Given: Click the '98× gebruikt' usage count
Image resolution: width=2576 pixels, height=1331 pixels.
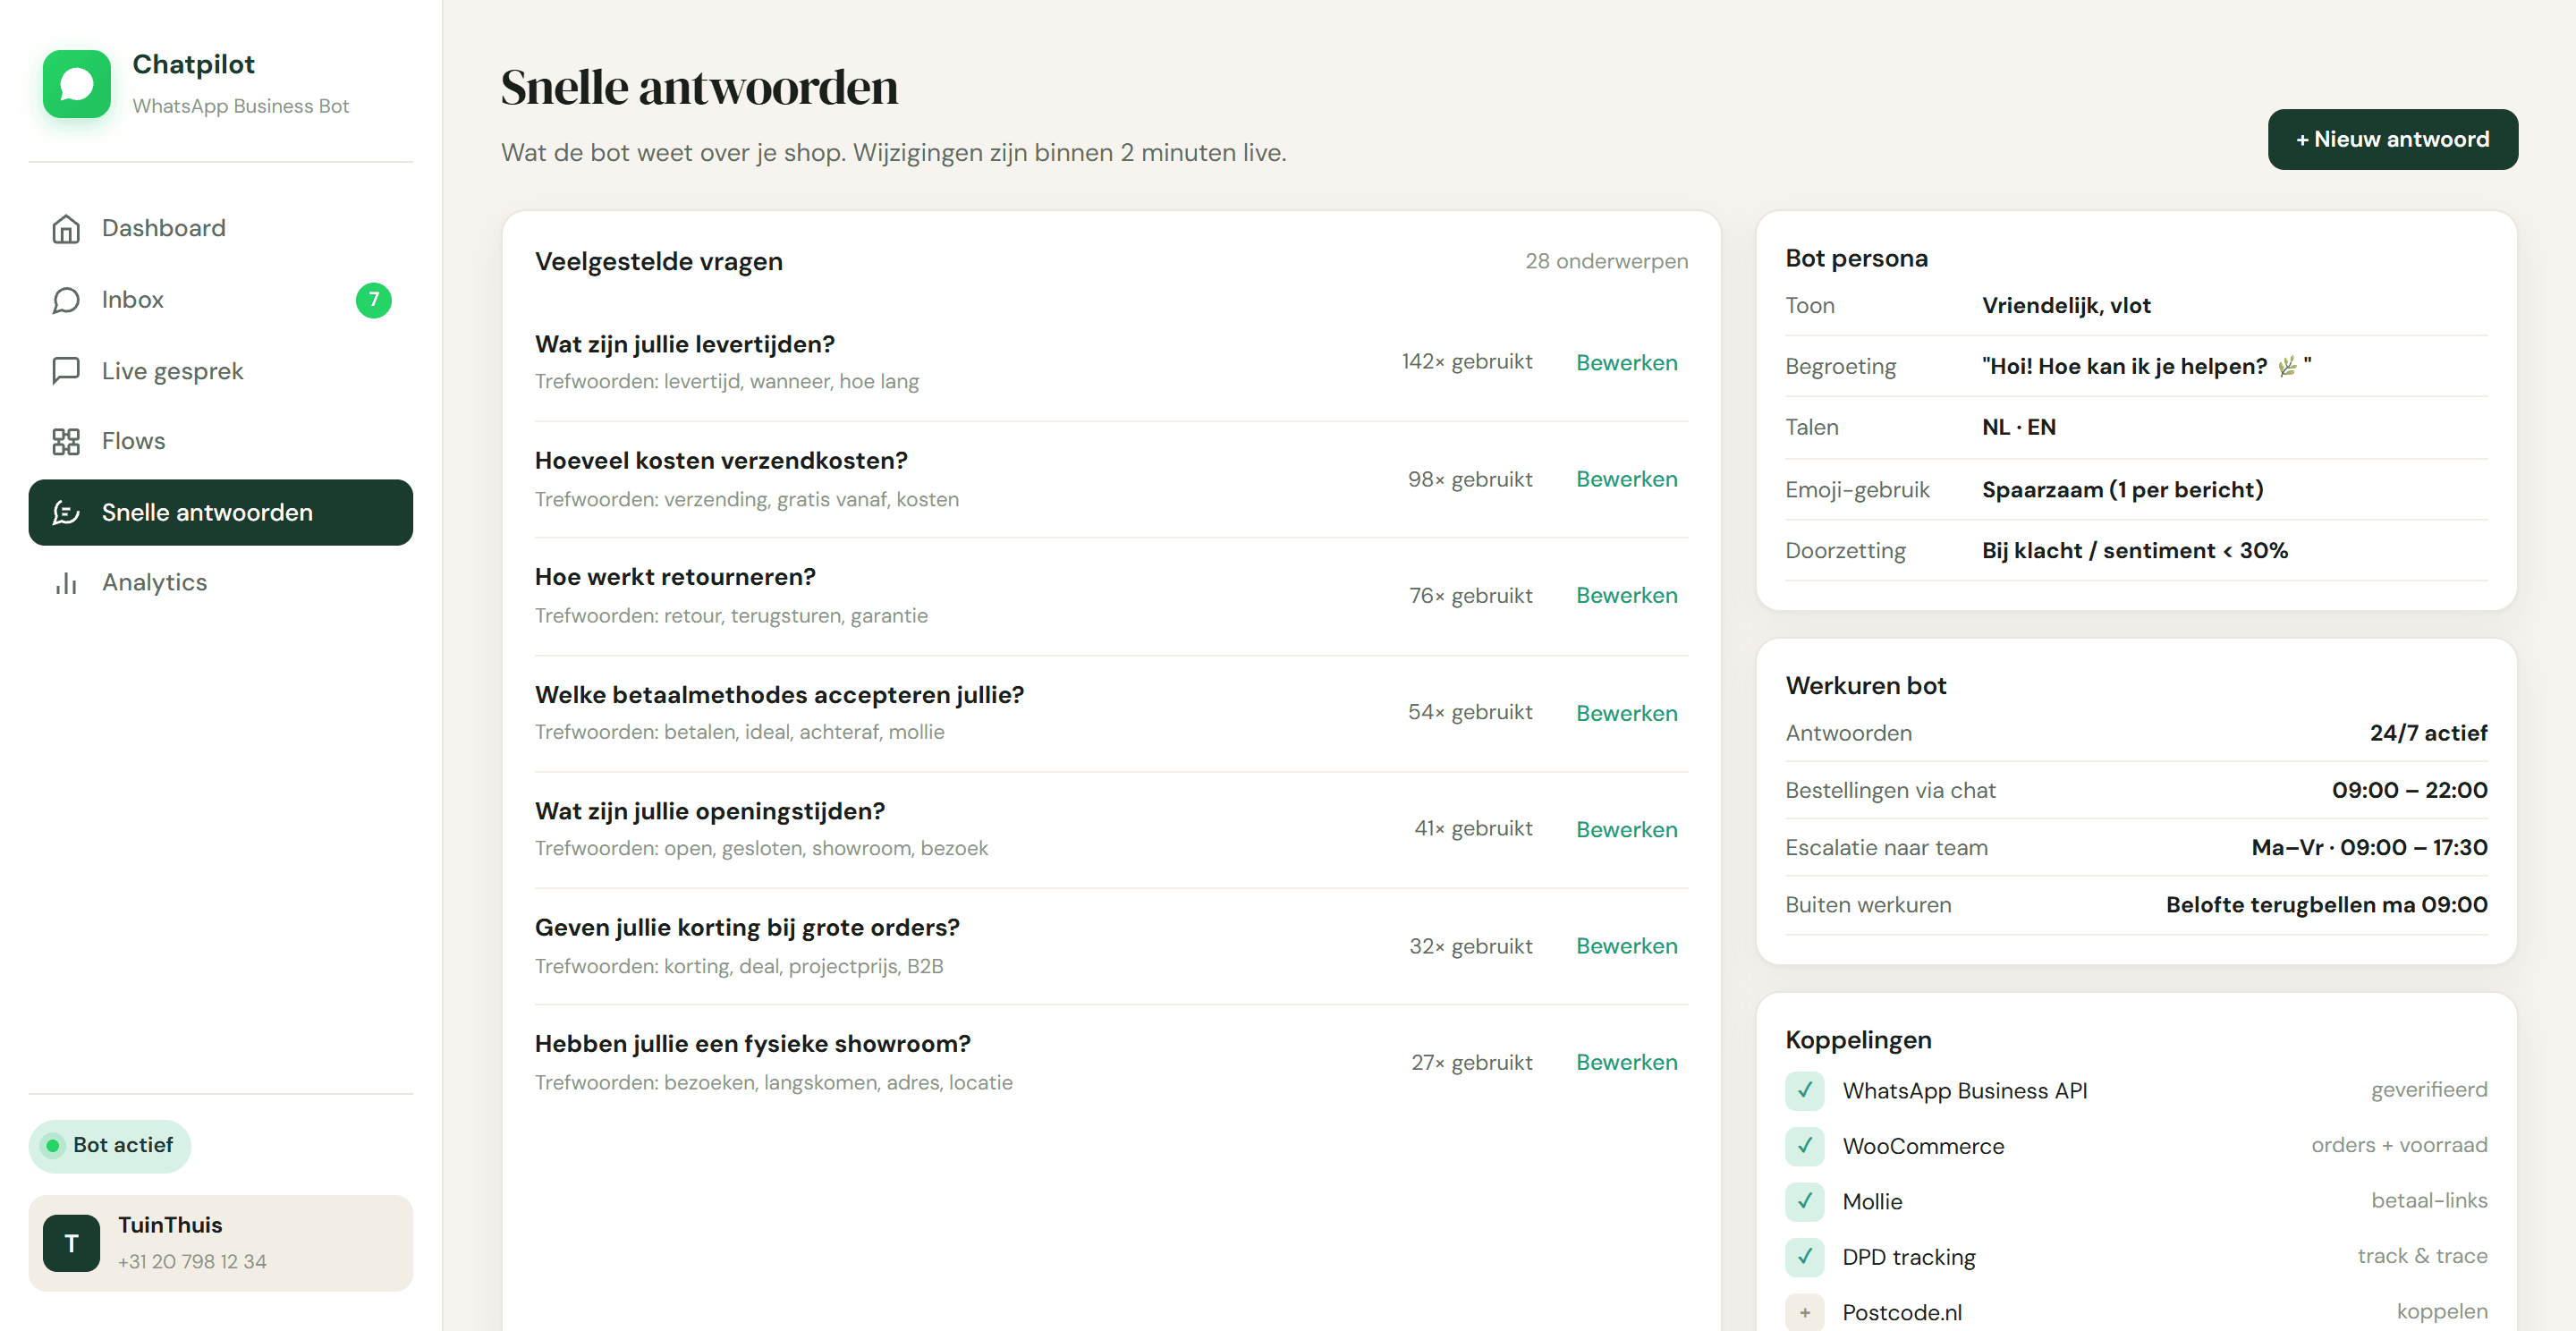Looking at the screenshot, I should click(x=1470, y=479).
